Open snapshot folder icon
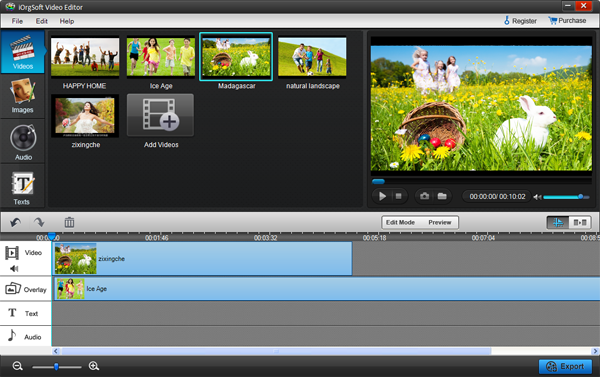Screen dimensions: 600x377 point(442,196)
